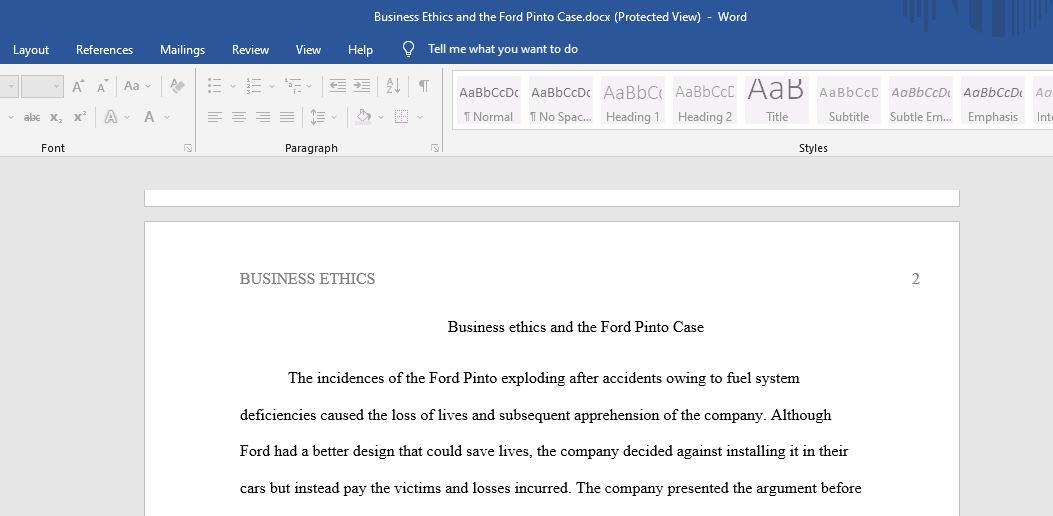Click the Numbering list icon
Screen dimensions: 1053x516
tap(254, 86)
